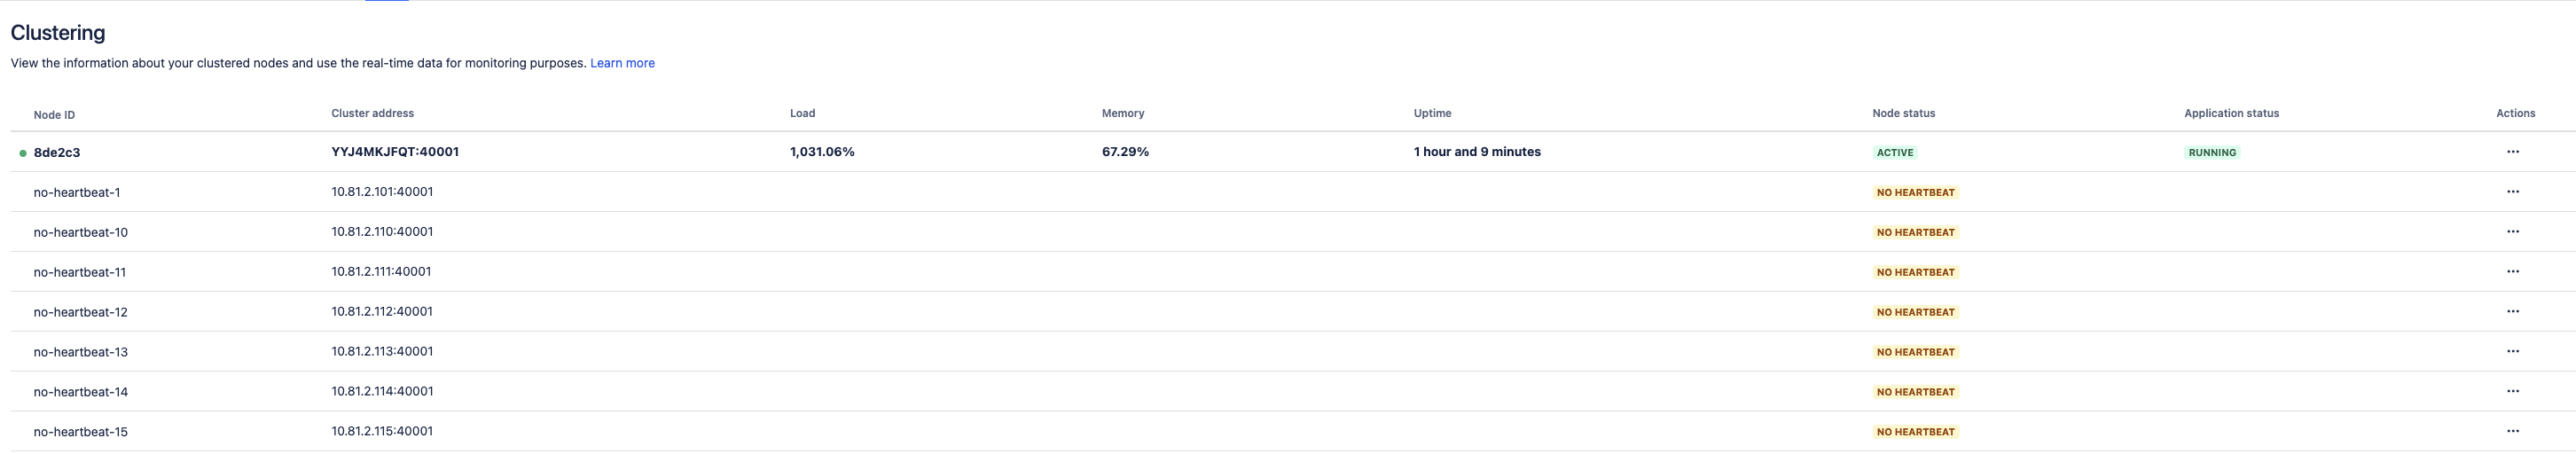Click the Cluster address column header
2576x454 pixels.
(x=372, y=114)
